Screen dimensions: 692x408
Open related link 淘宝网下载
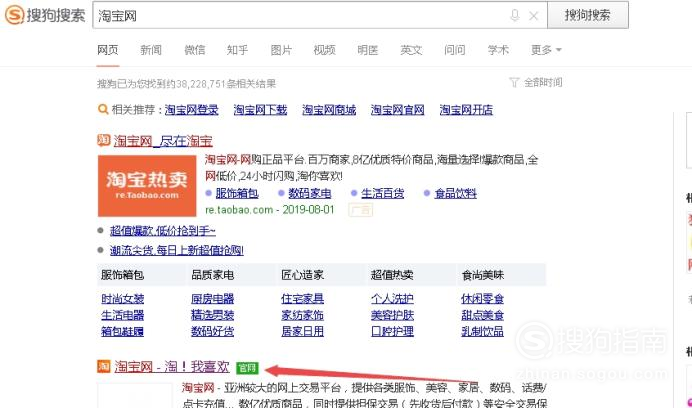(260, 110)
